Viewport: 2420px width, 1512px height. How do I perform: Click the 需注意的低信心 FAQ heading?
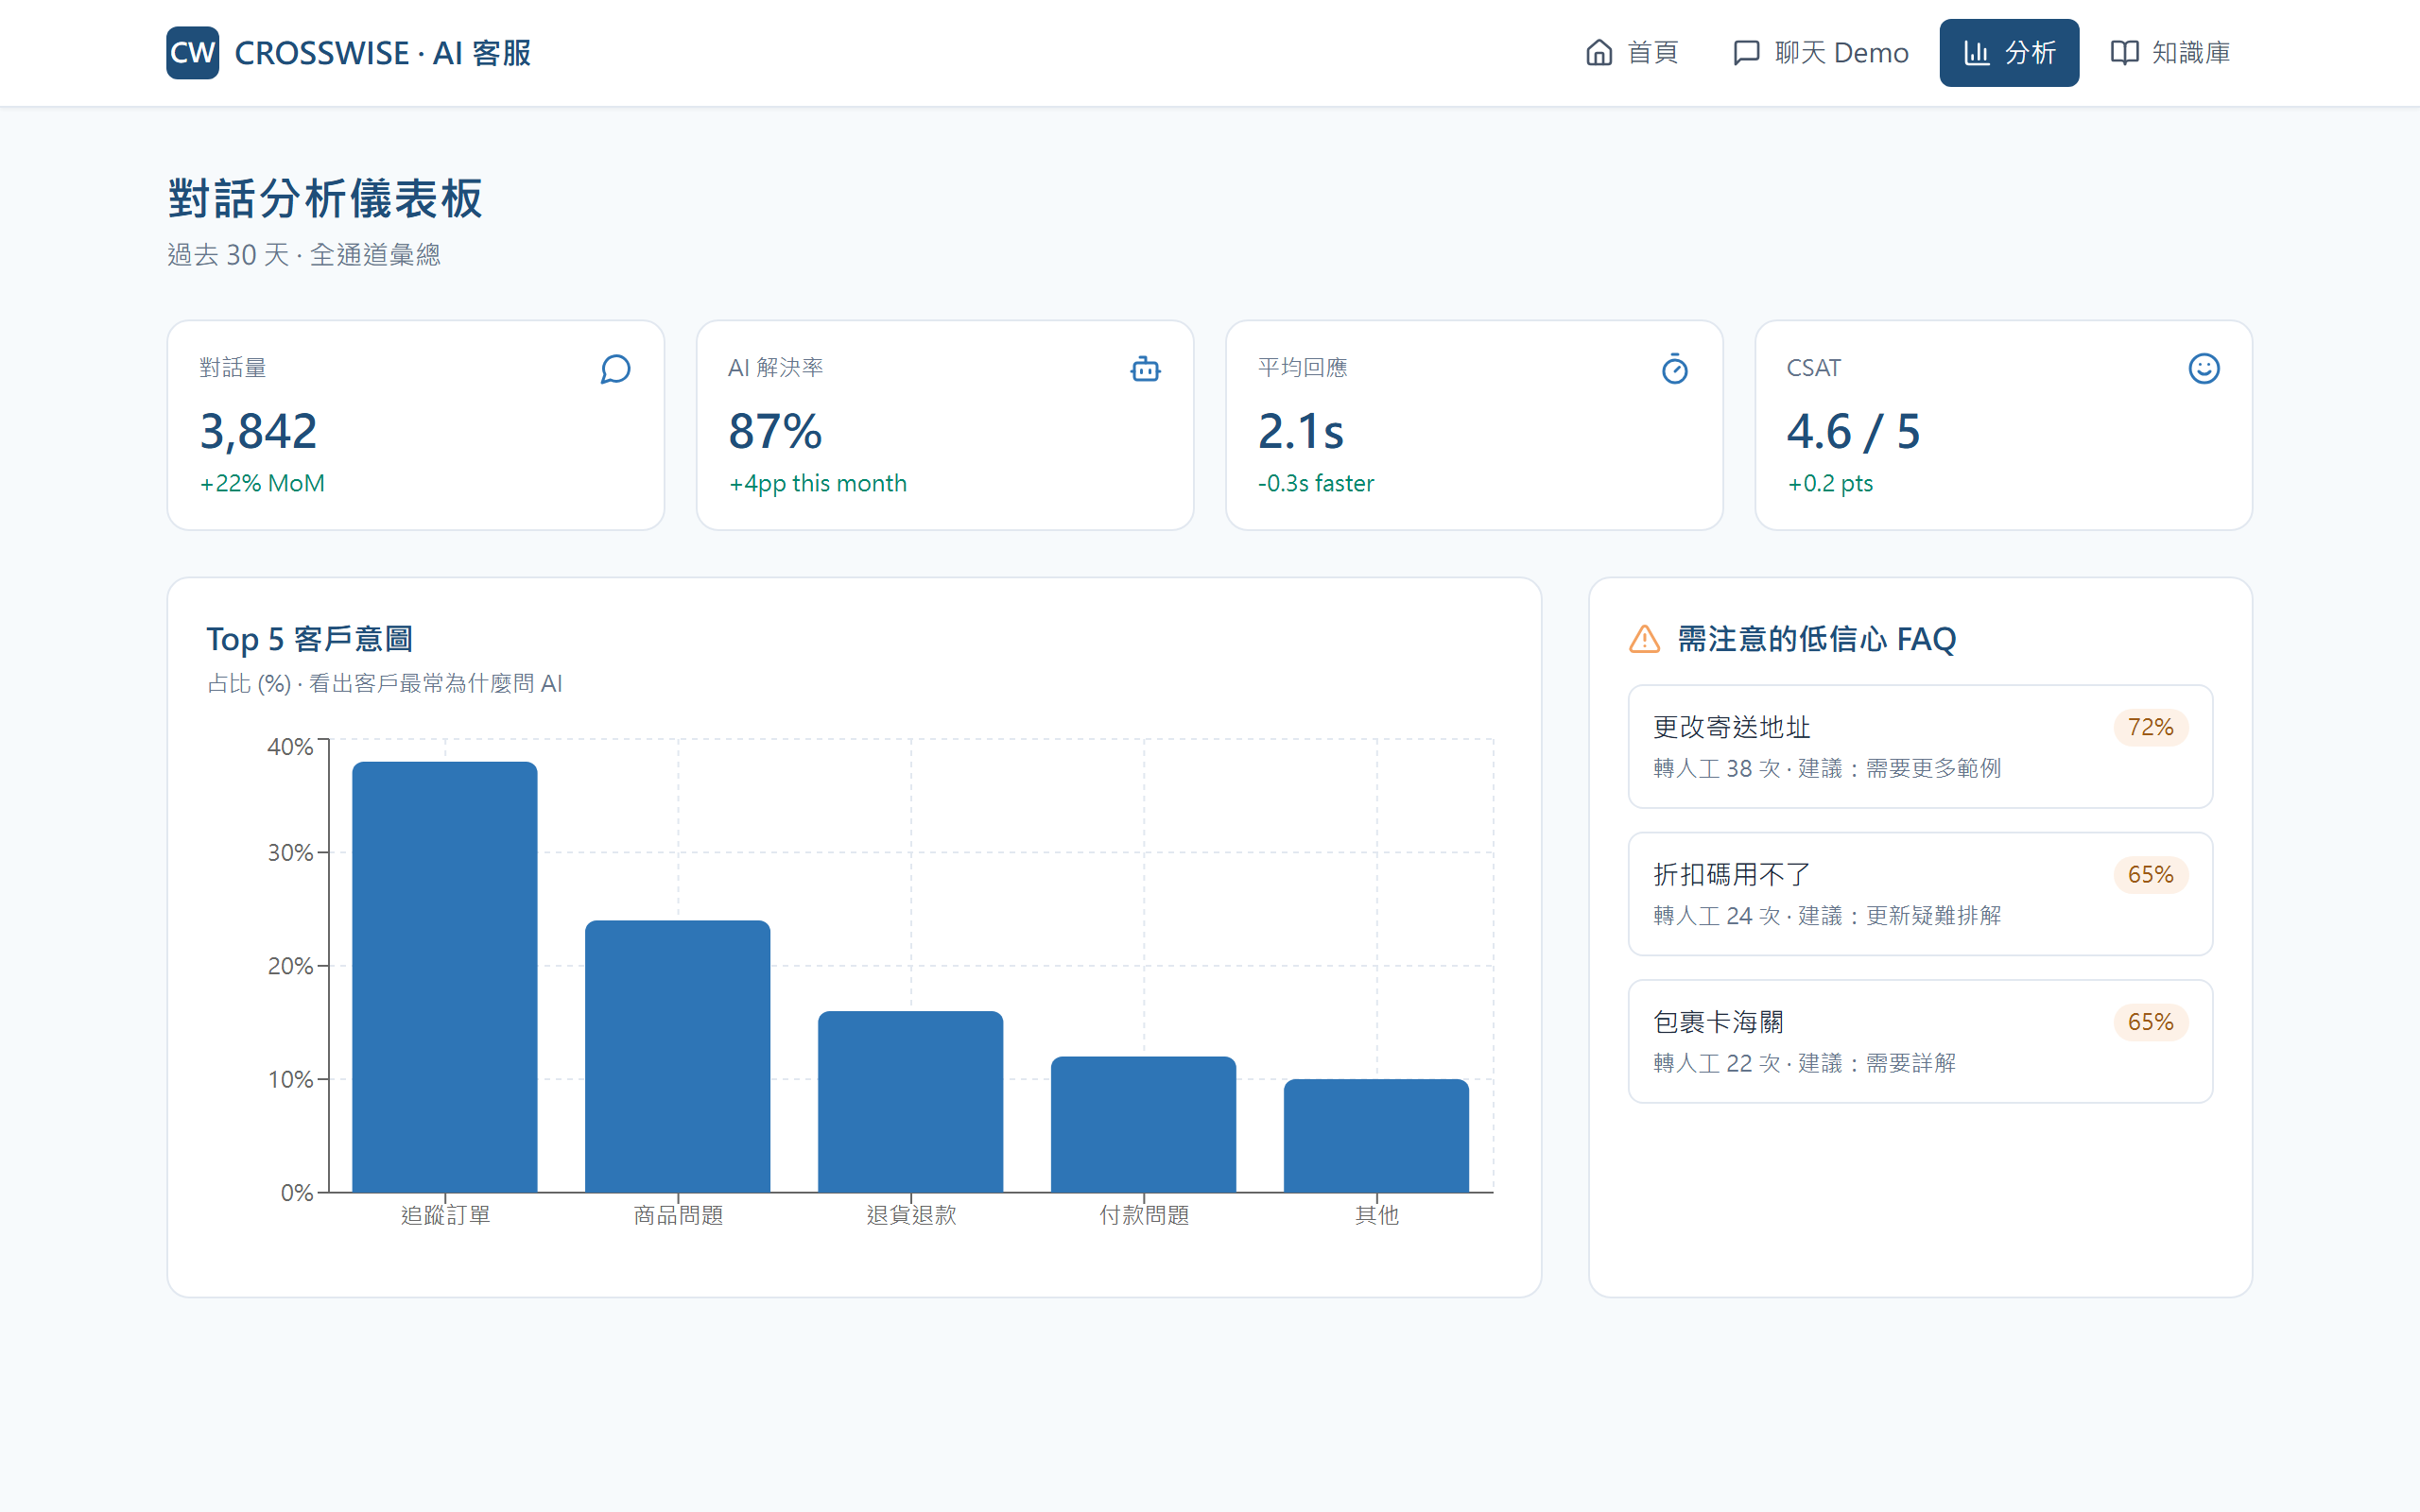pyautogui.click(x=1816, y=639)
